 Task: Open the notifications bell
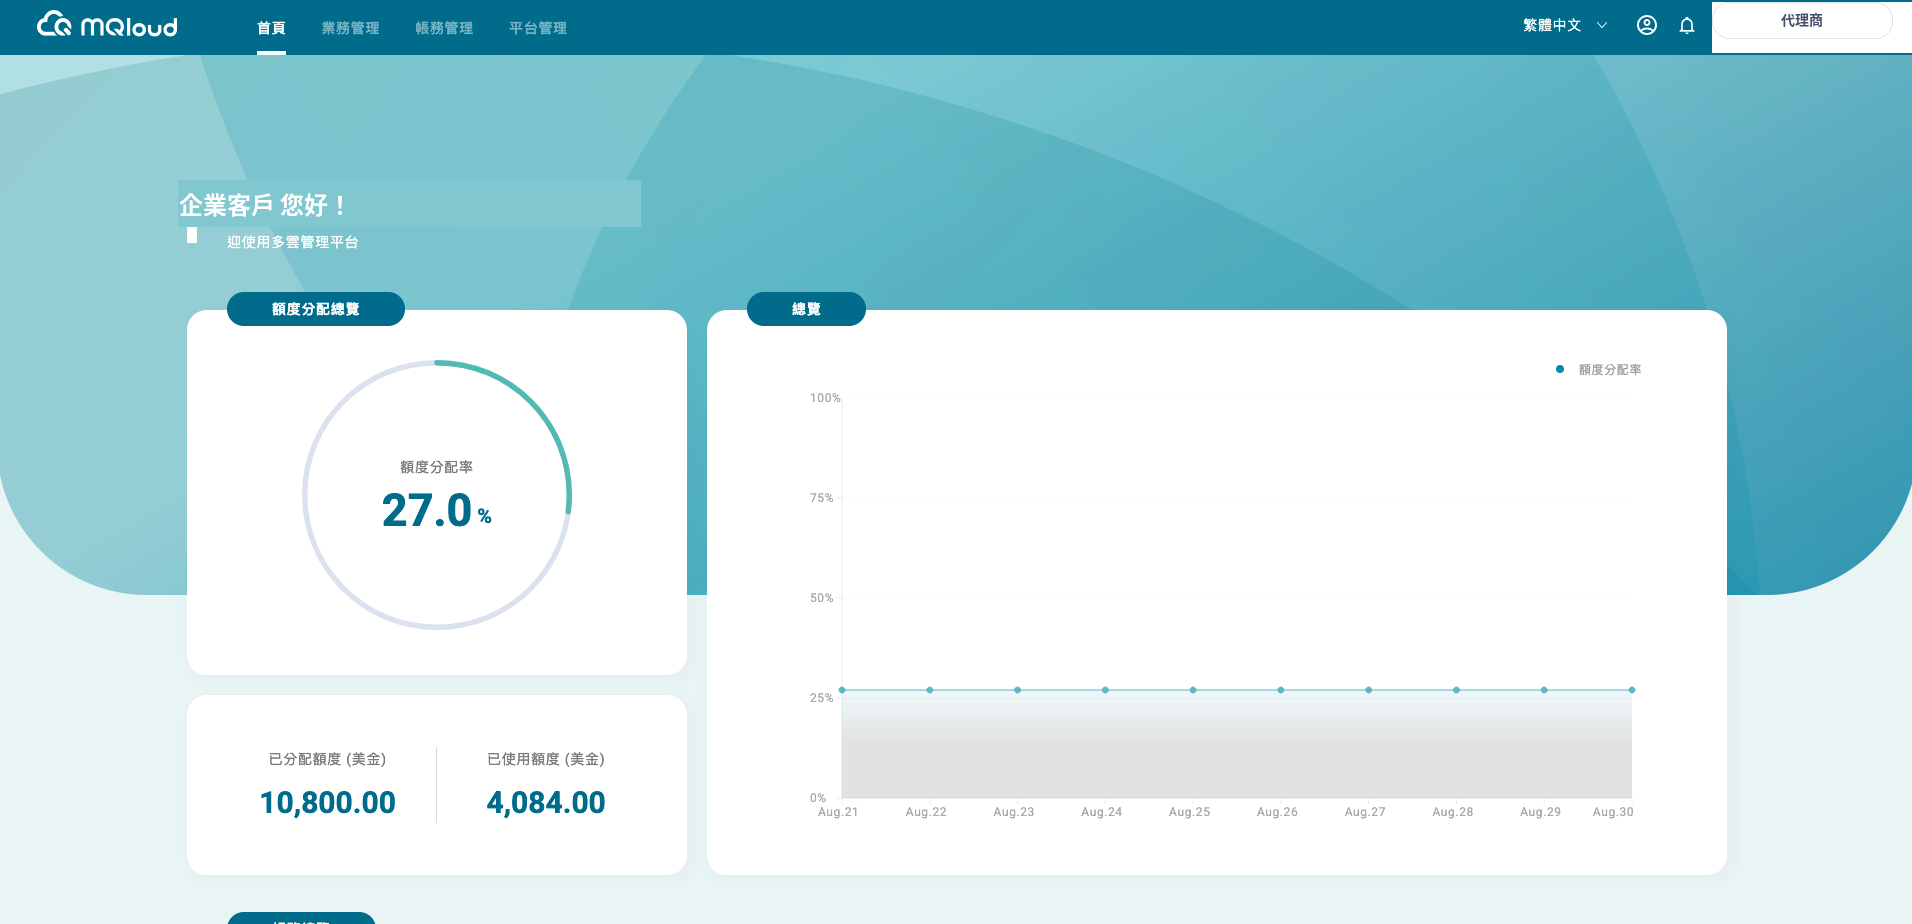tap(1687, 25)
